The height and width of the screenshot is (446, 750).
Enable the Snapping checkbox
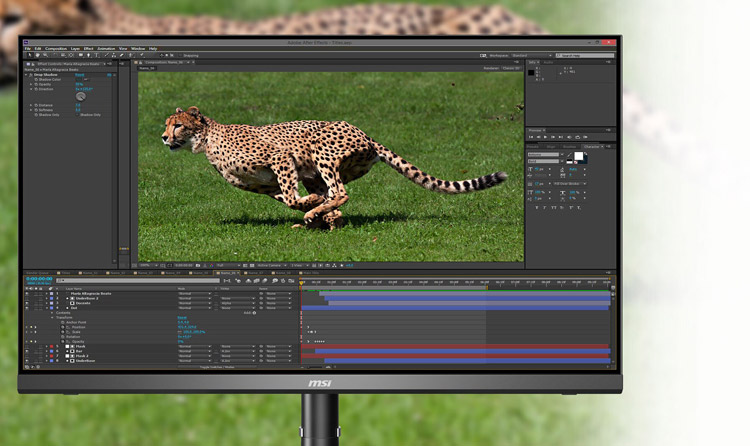tap(178, 55)
